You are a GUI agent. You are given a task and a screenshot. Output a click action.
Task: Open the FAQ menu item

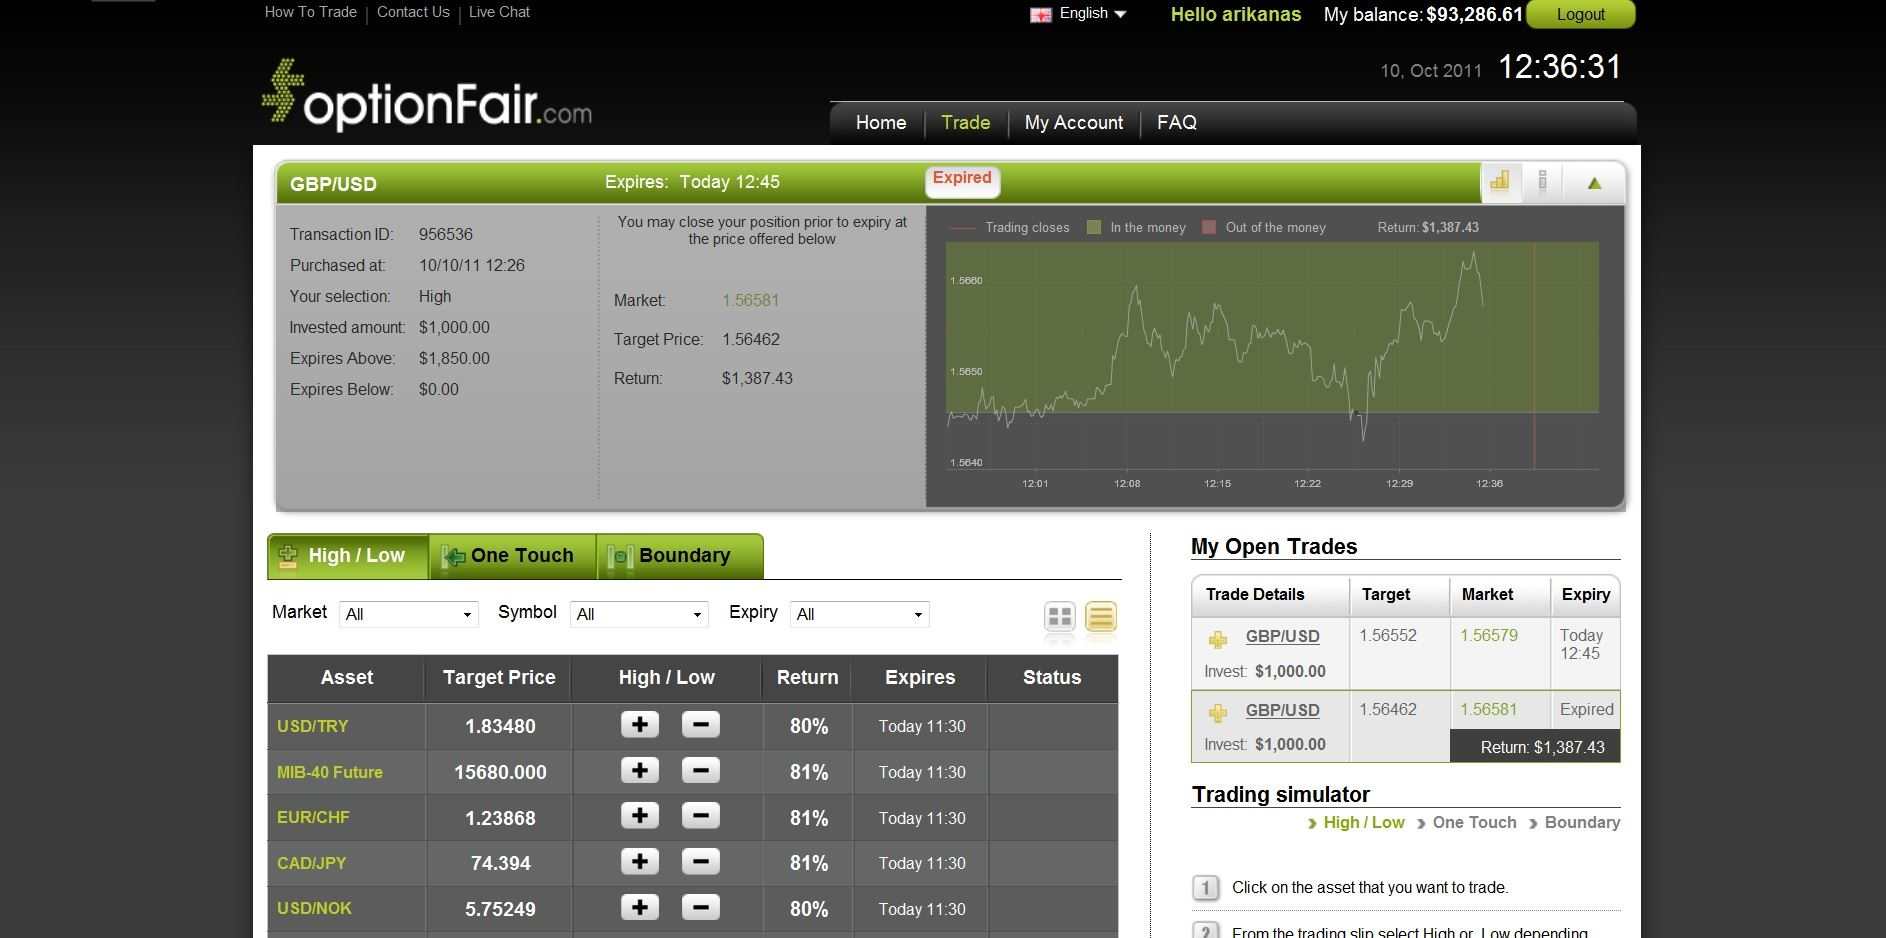click(1177, 123)
